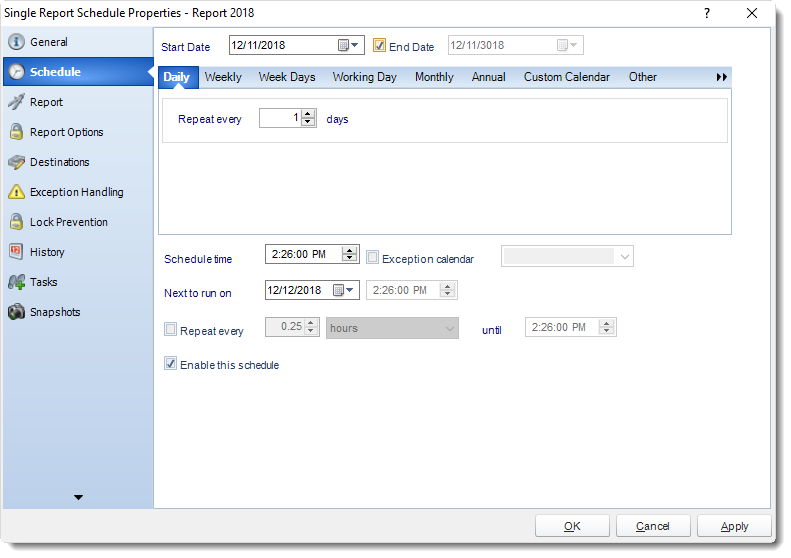791x558 pixels.
Task: Adjust the Schedule time spinner
Action: point(349,254)
